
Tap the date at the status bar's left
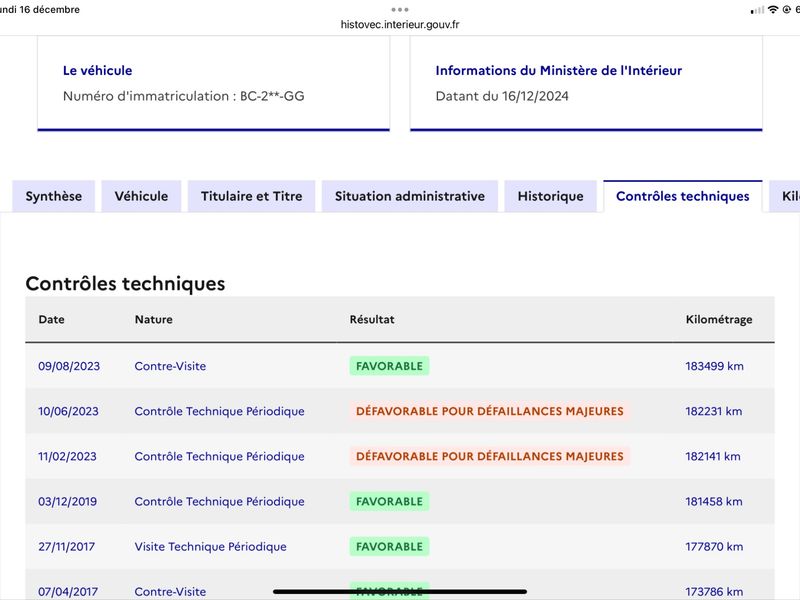click(x=40, y=10)
